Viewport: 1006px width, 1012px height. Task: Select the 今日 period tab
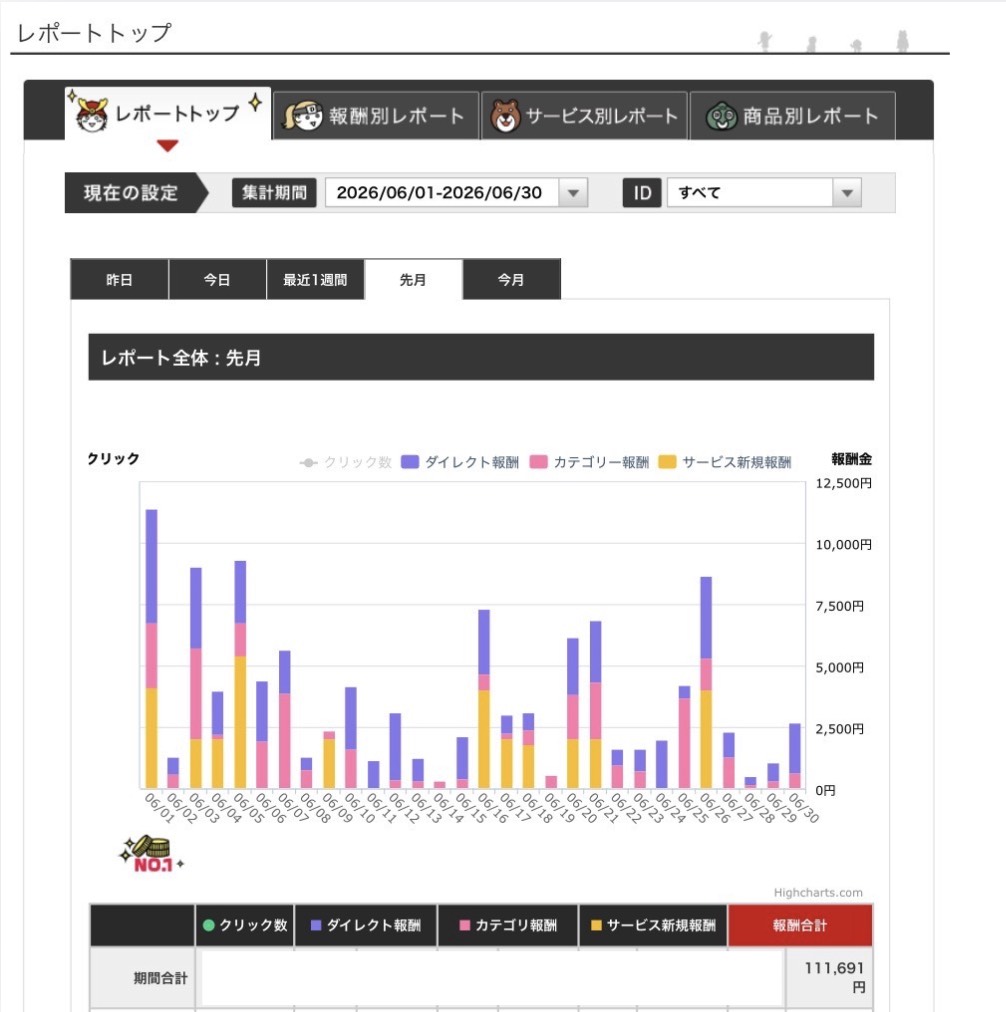pyautogui.click(x=217, y=279)
